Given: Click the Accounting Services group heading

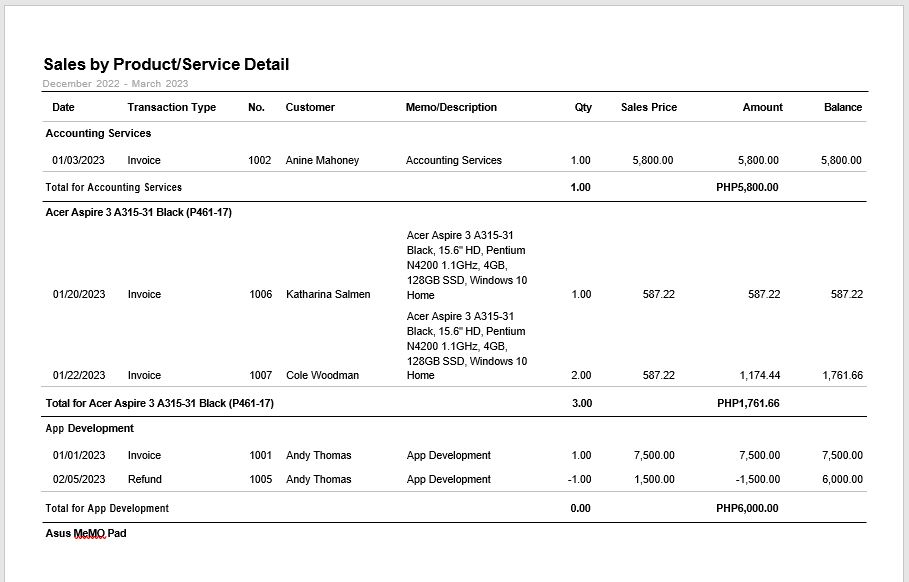Looking at the screenshot, I should pos(98,133).
